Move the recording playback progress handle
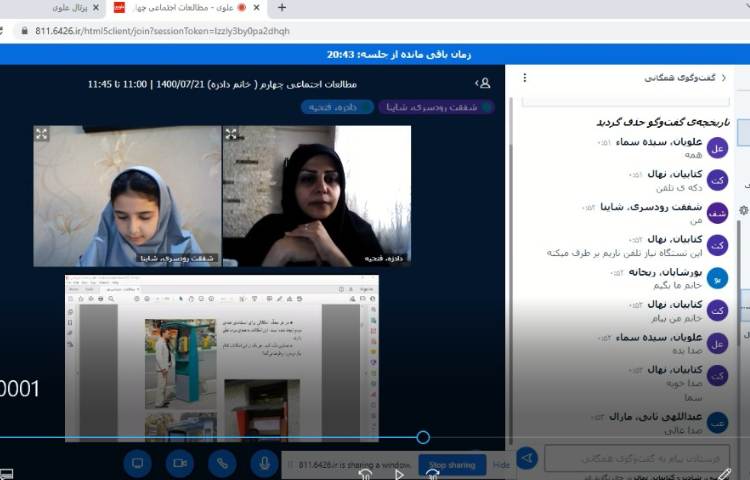The width and height of the screenshot is (750, 480). click(x=423, y=437)
